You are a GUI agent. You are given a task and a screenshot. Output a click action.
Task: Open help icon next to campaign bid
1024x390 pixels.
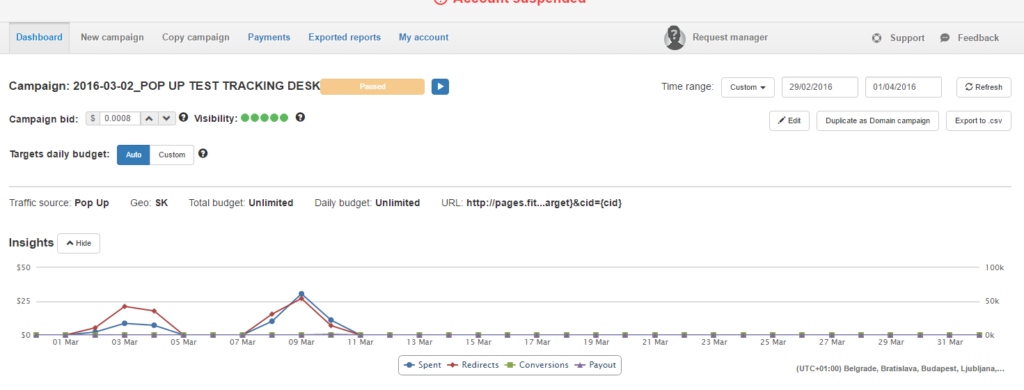point(184,118)
